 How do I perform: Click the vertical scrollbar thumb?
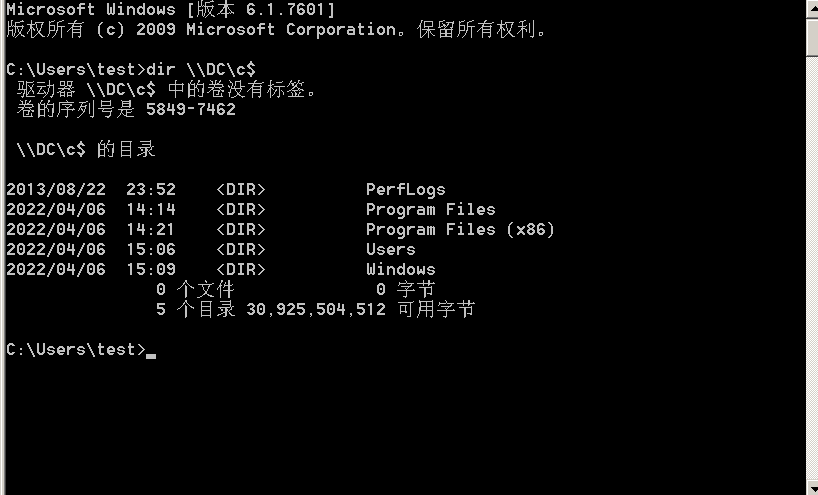tap(812, 35)
